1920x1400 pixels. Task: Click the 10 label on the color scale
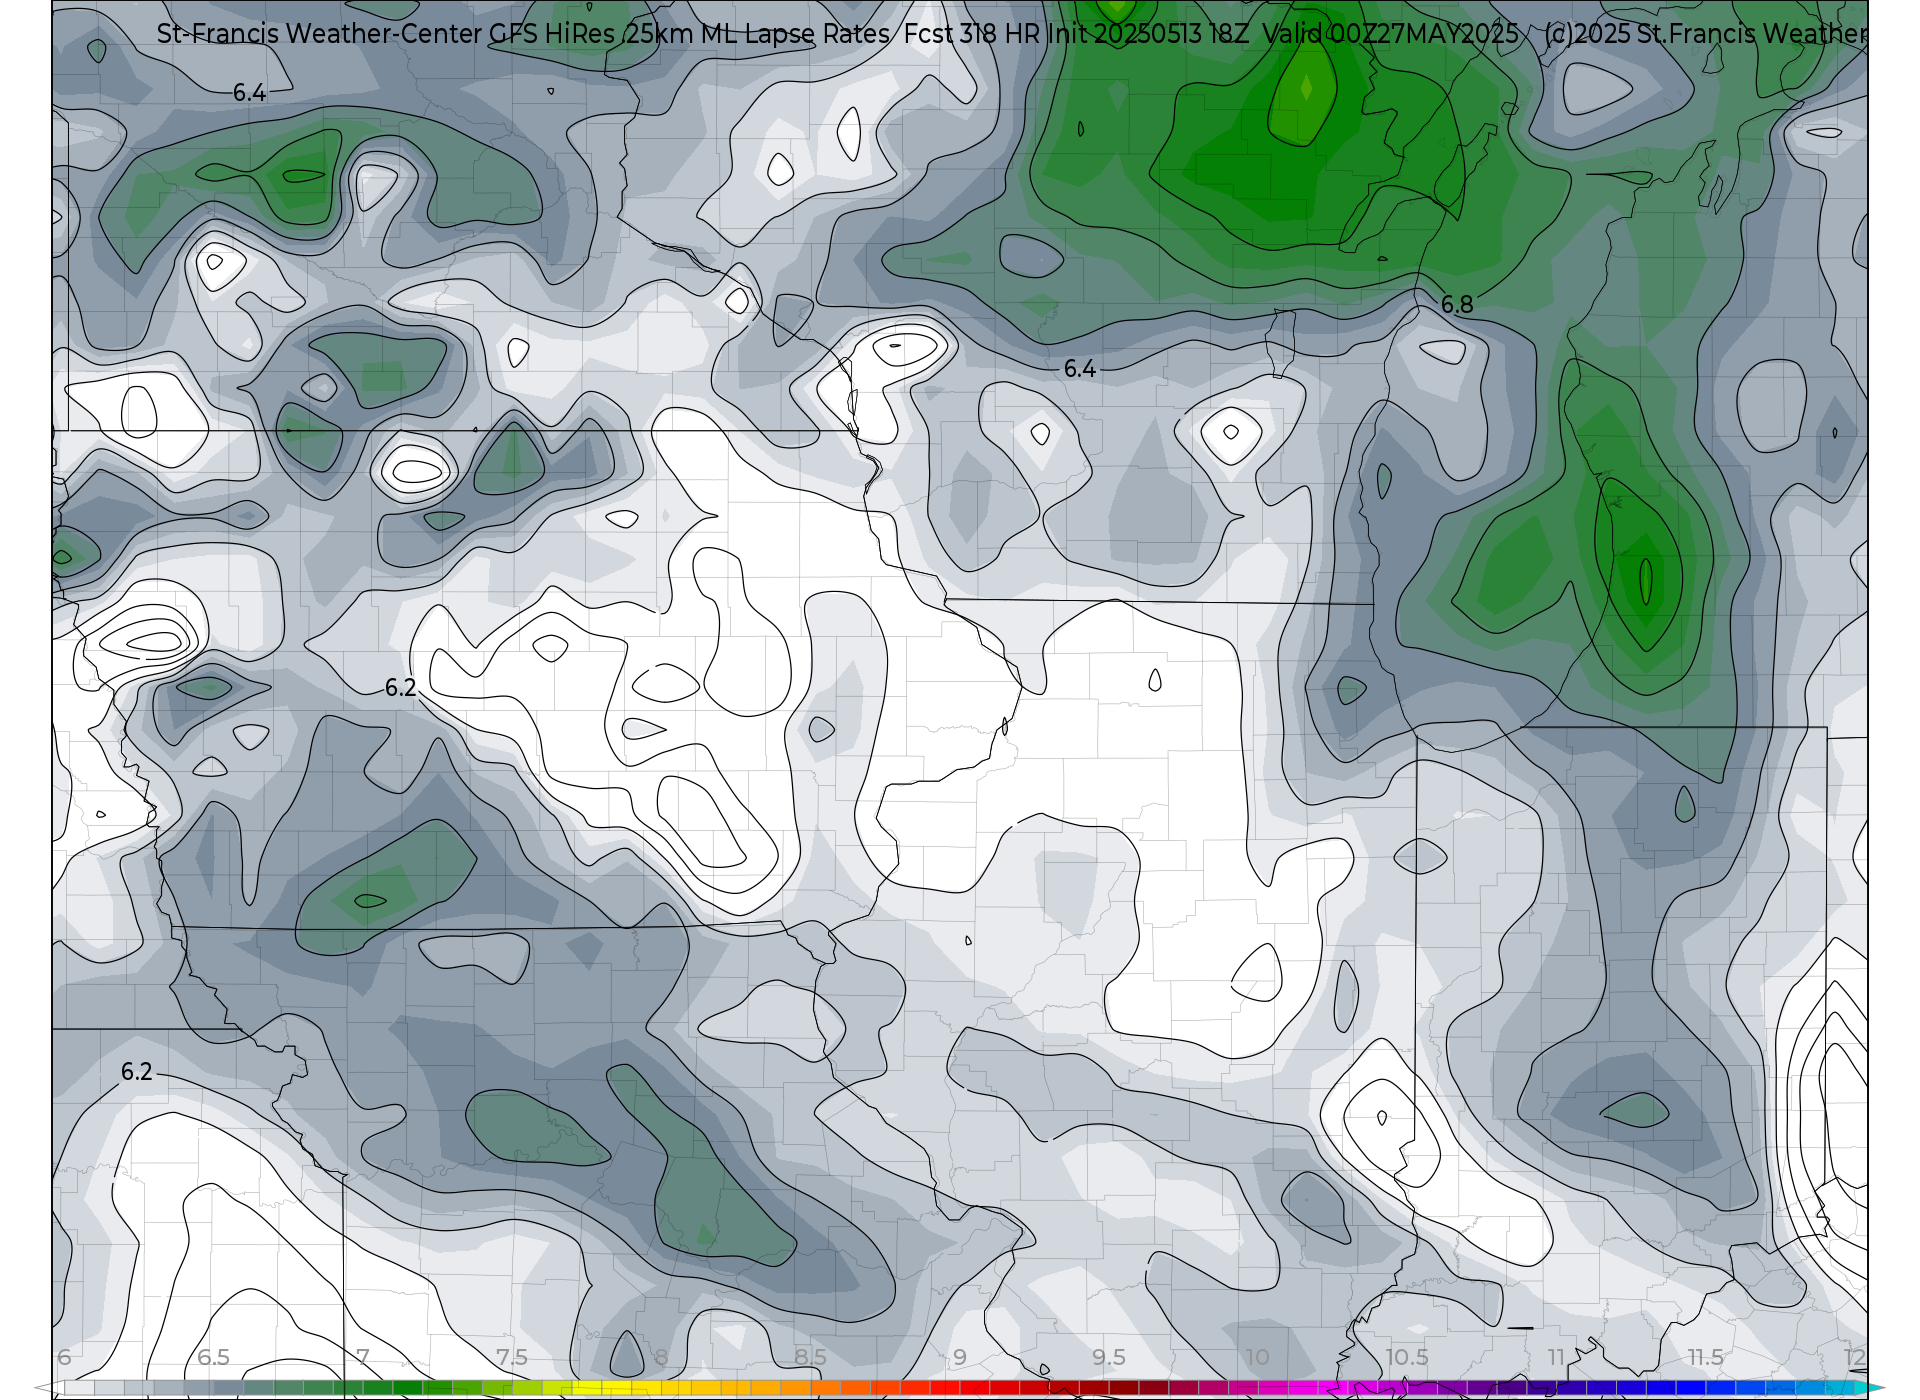(x=1257, y=1357)
